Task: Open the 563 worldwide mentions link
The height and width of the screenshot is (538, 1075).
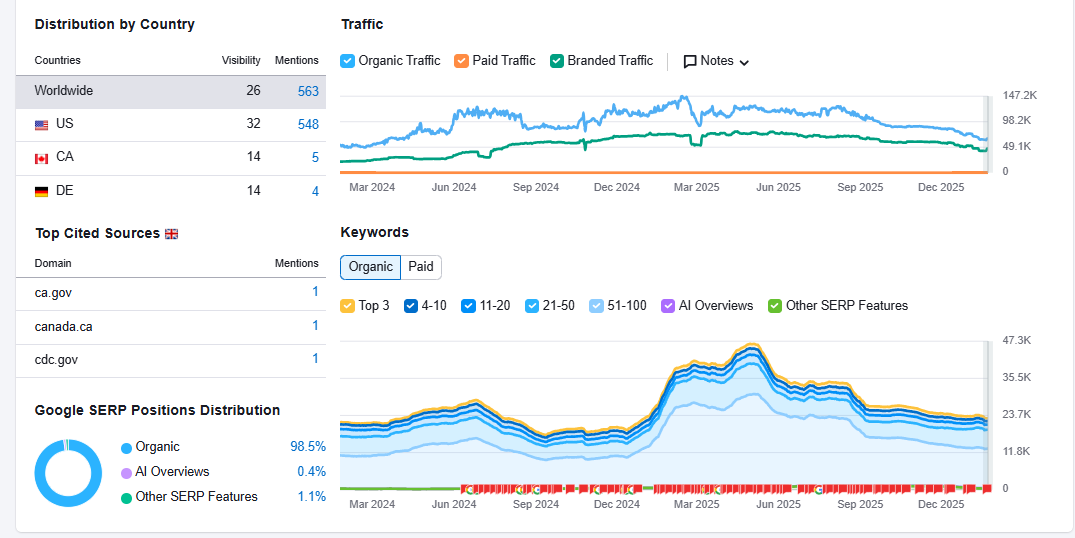Action: click(x=308, y=91)
